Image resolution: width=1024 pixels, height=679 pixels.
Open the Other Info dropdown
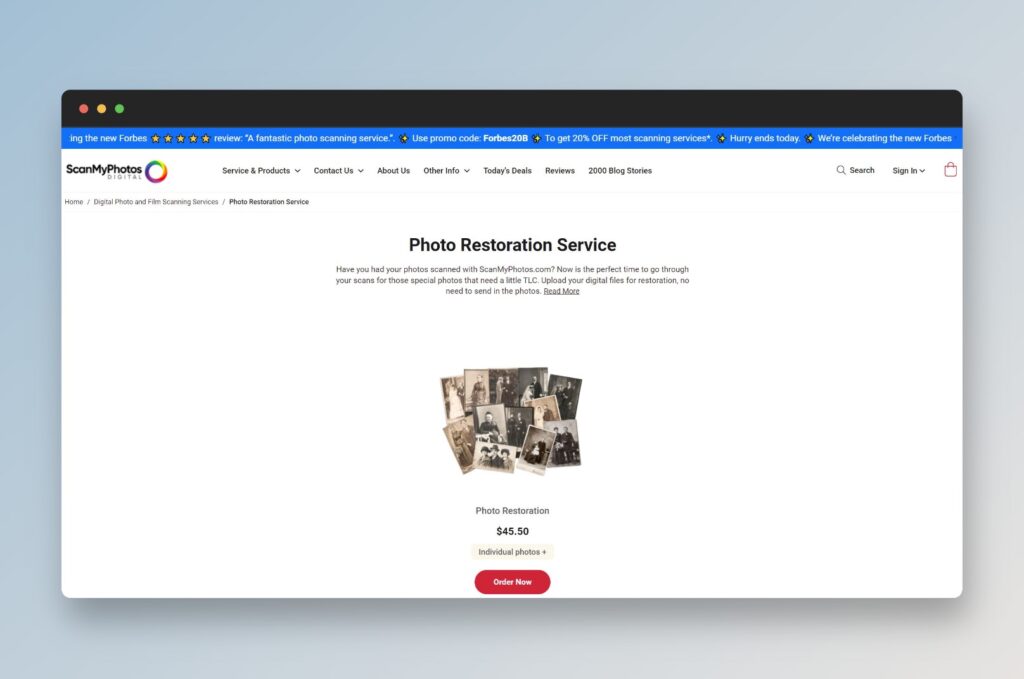click(446, 171)
